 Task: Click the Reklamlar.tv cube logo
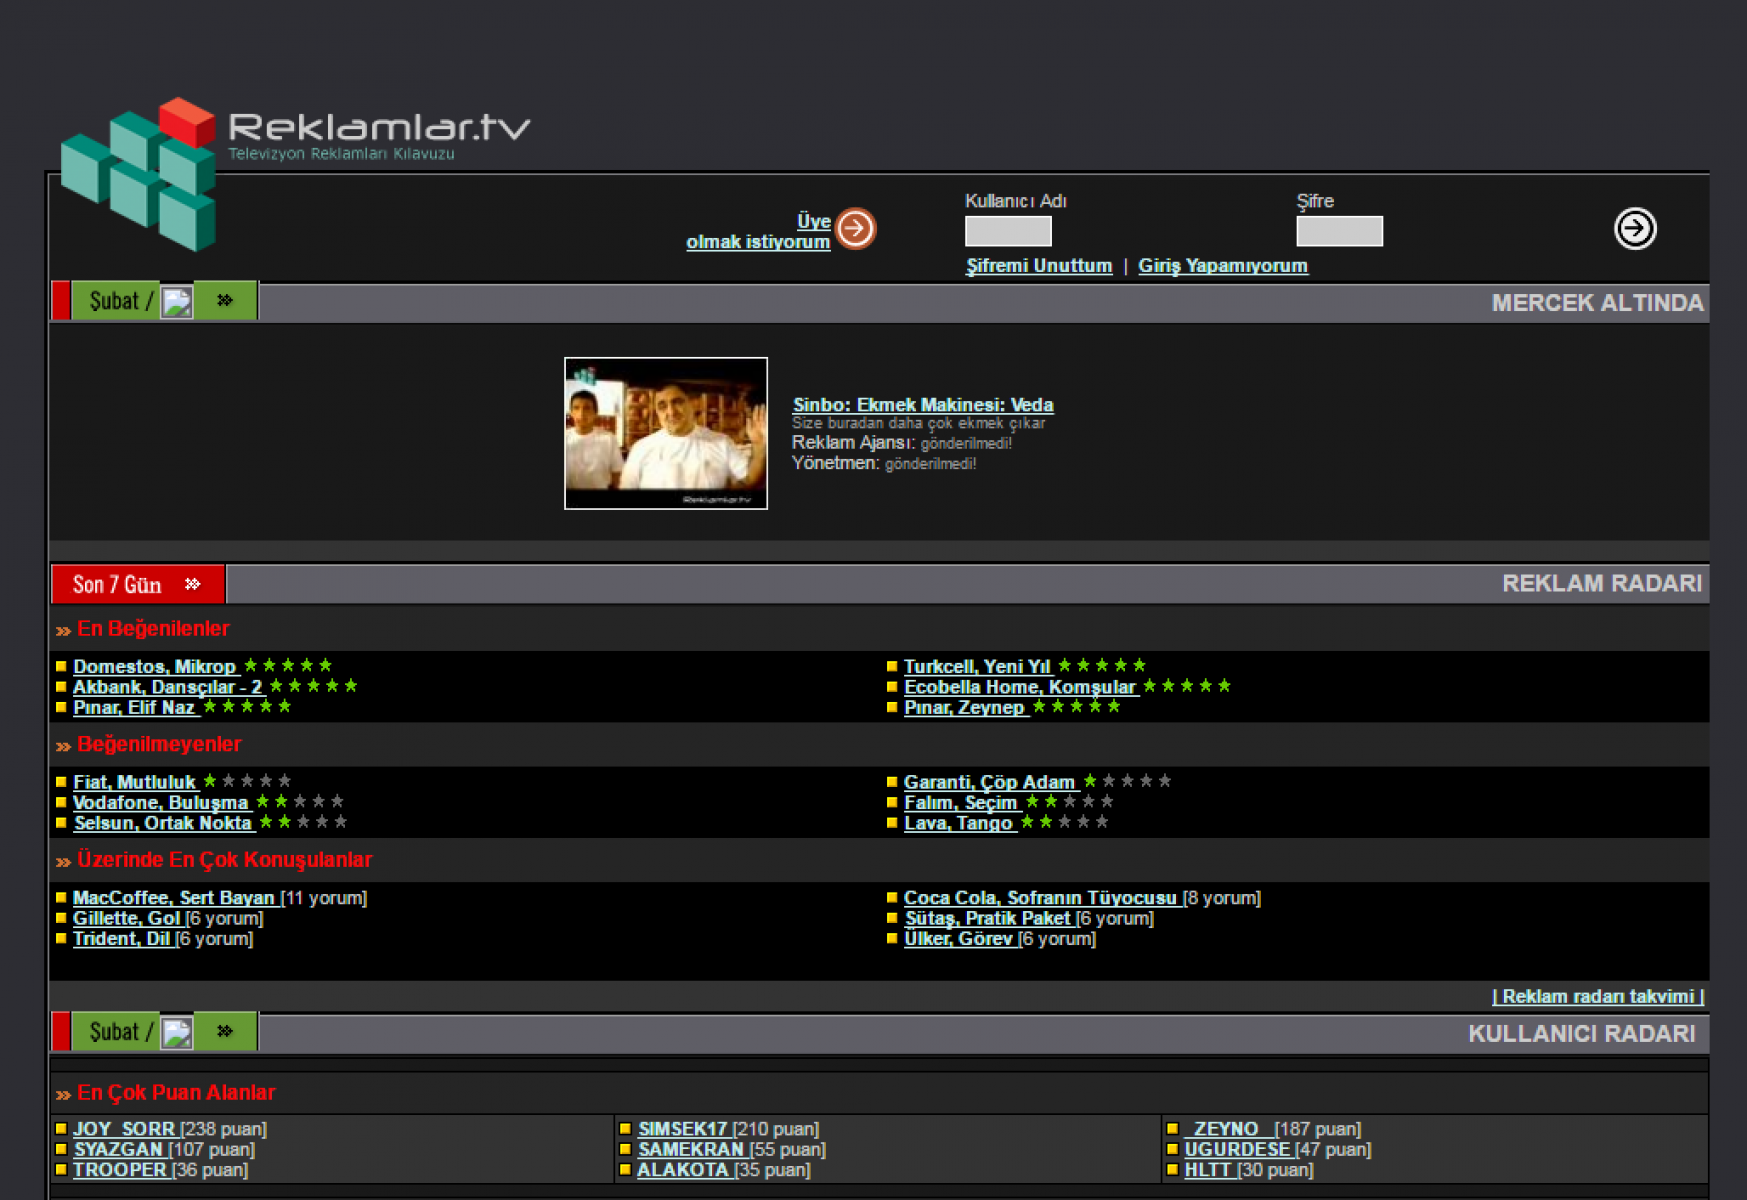click(140, 174)
